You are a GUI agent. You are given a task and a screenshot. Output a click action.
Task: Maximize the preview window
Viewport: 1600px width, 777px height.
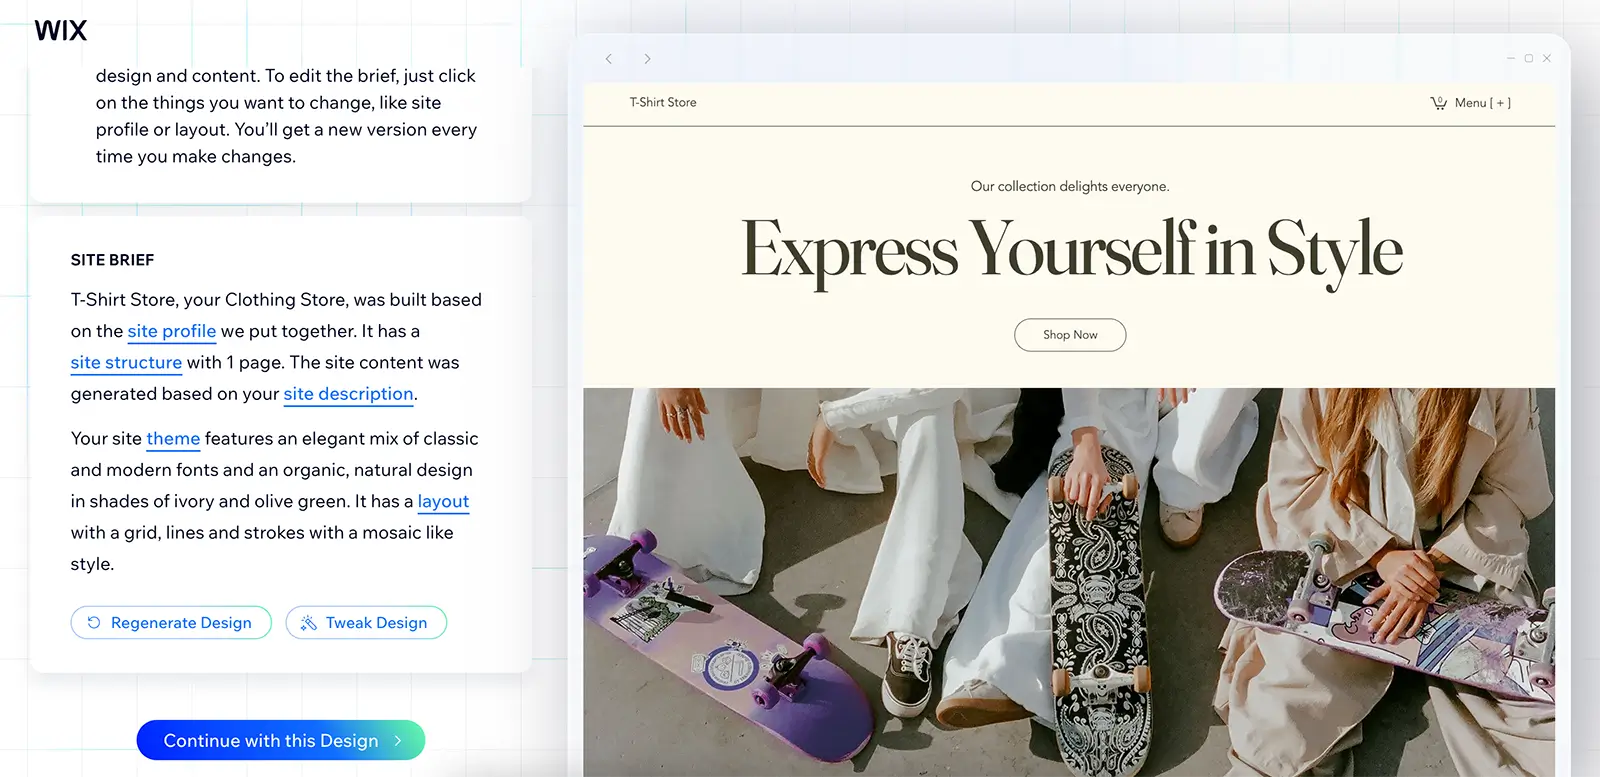pos(1528,58)
